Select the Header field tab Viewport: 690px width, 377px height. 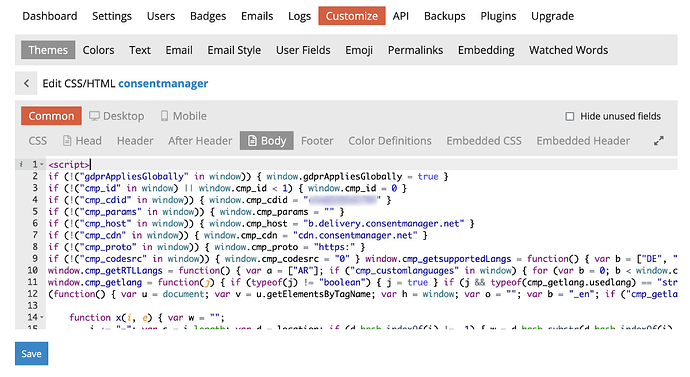pos(135,141)
